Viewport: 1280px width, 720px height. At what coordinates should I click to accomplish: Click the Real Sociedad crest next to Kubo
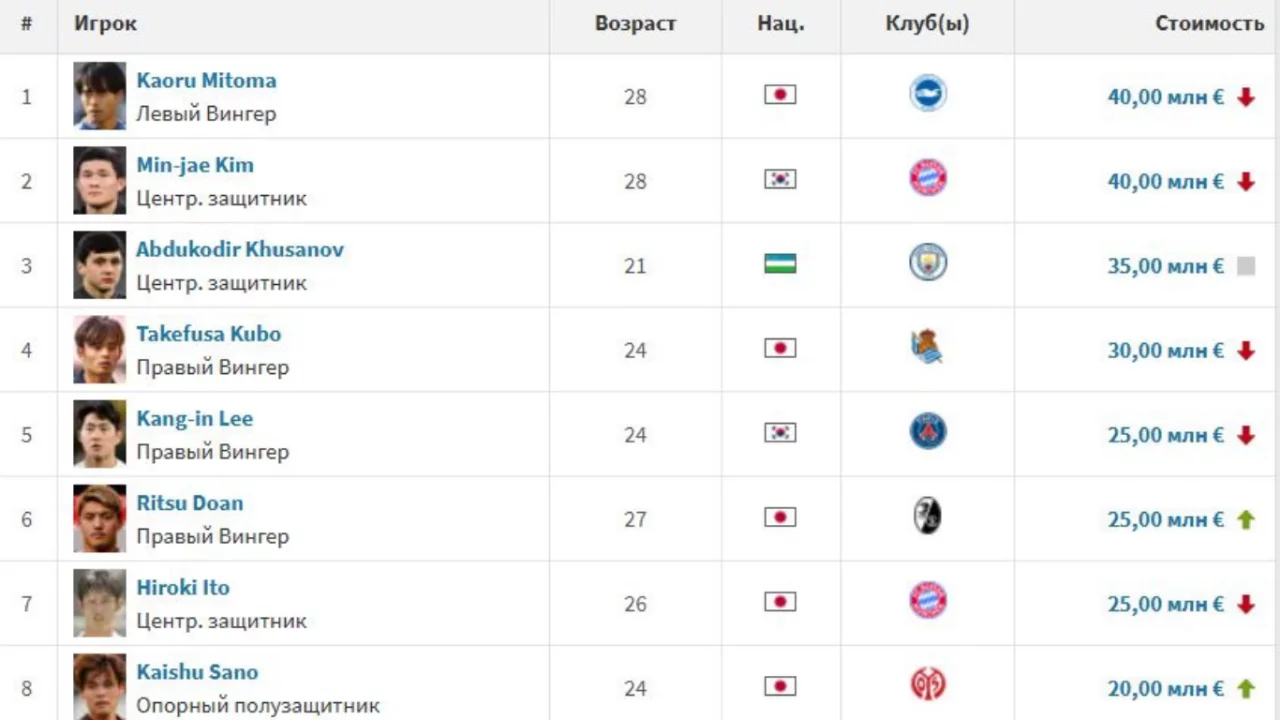coord(926,347)
